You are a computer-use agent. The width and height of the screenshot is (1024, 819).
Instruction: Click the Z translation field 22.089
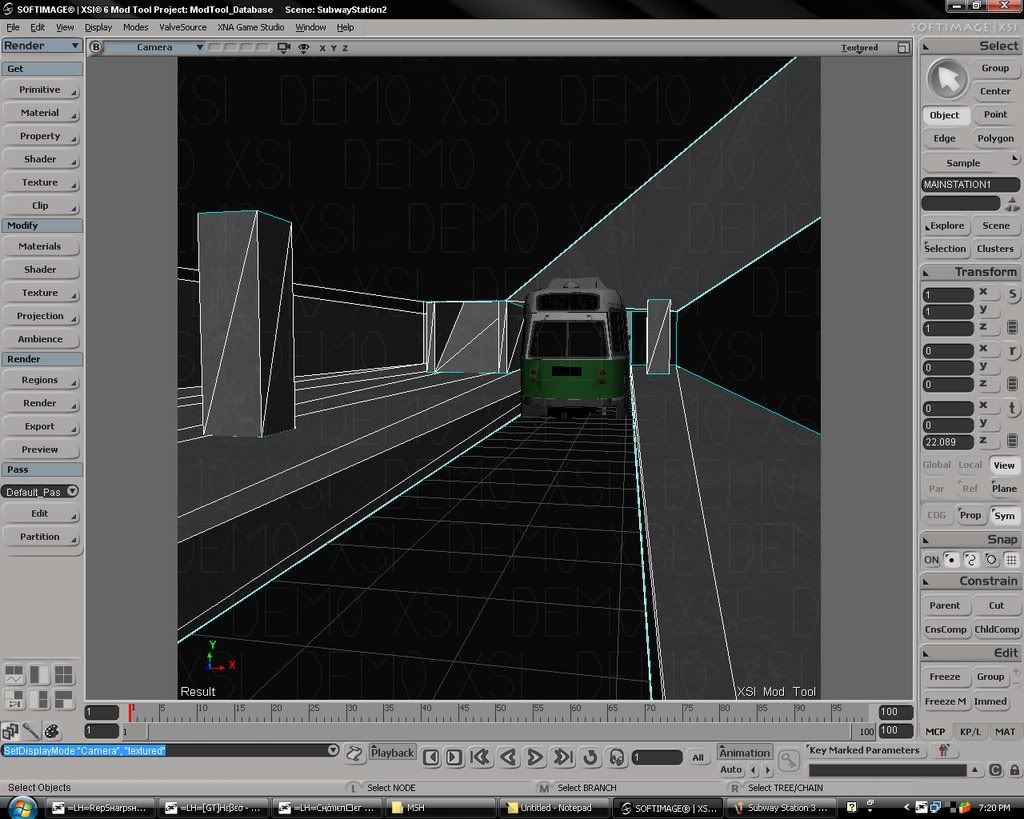click(x=948, y=442)
